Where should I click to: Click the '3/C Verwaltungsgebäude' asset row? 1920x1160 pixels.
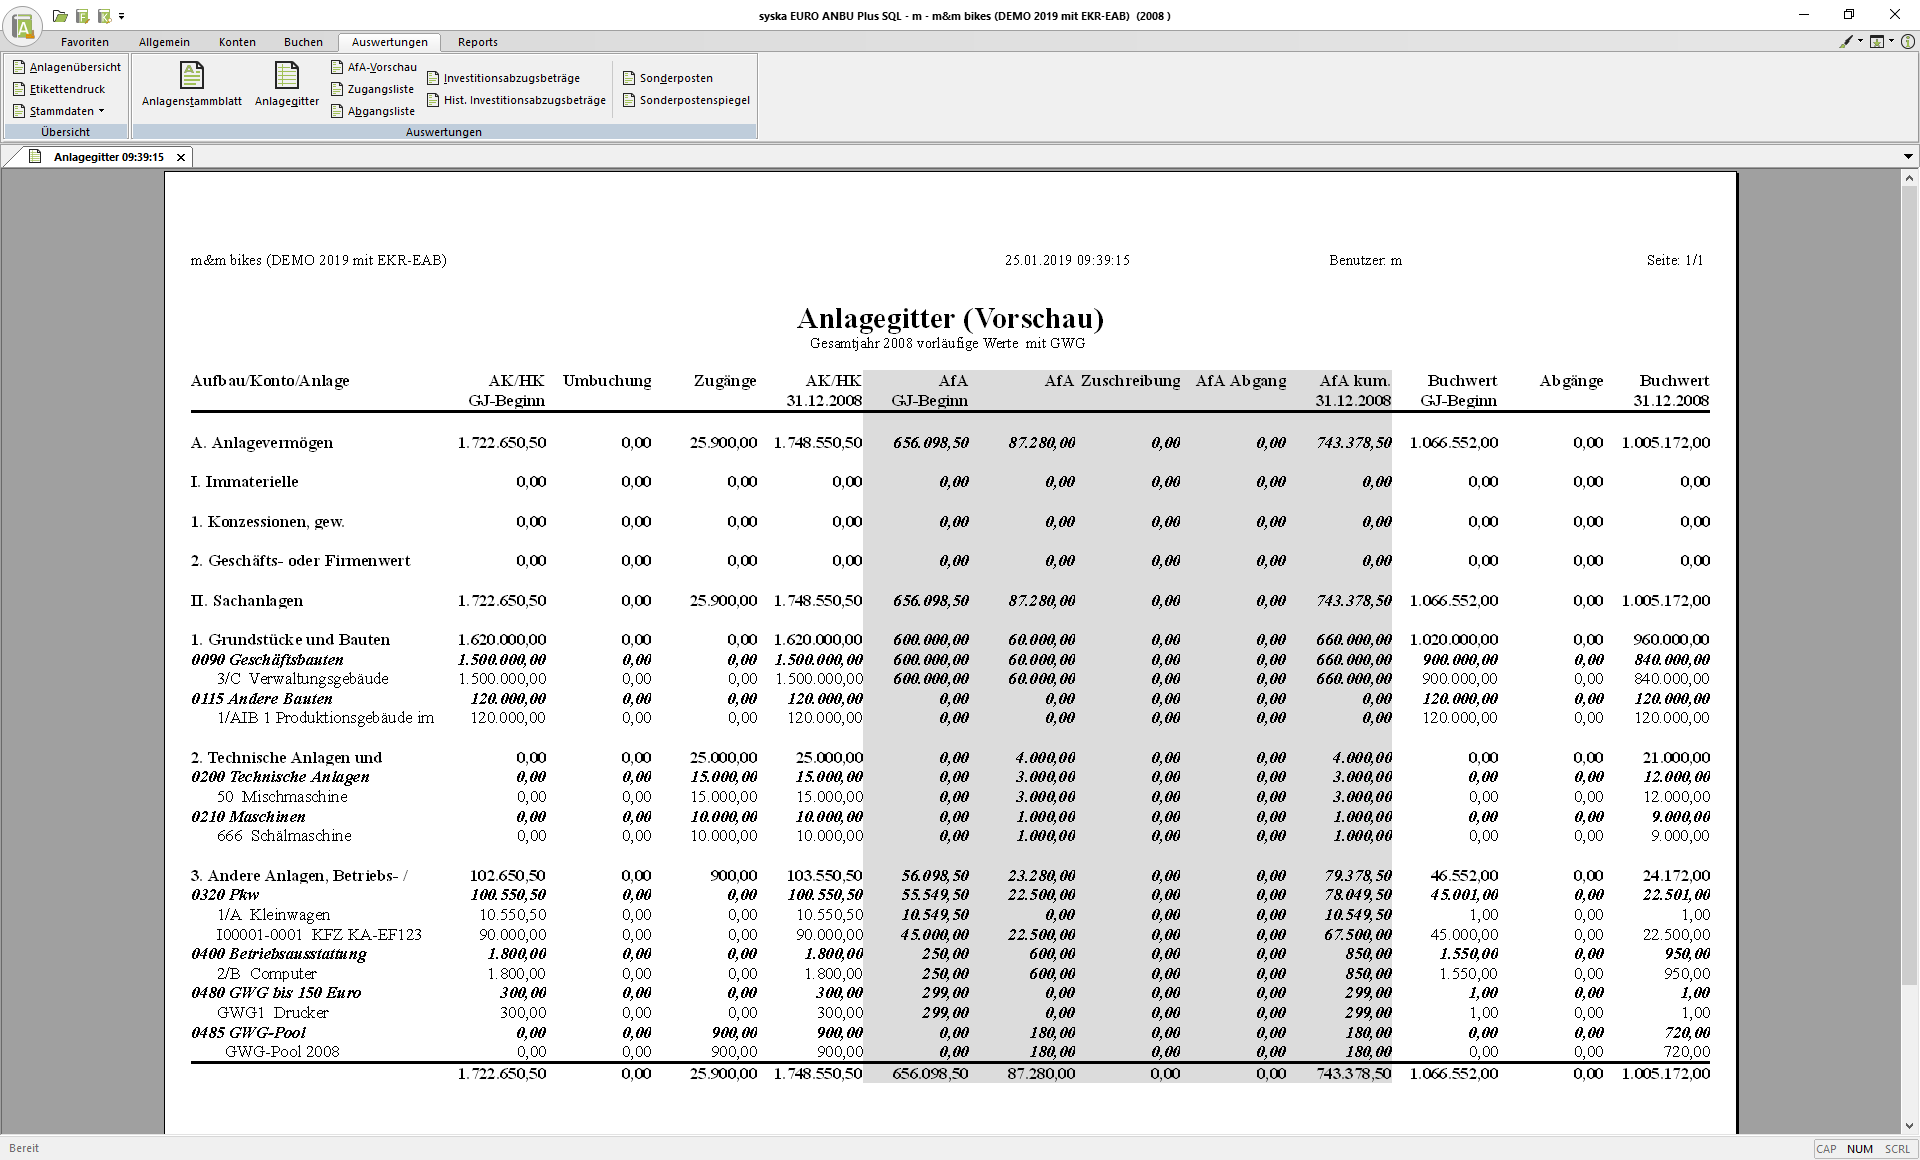pyautogui.click(x=303, y=679)
